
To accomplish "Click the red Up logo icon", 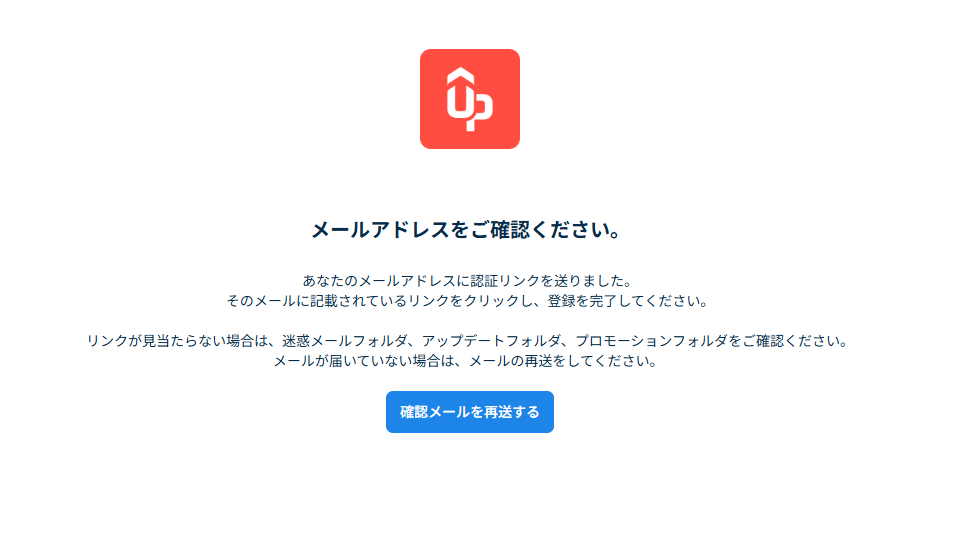I will [x=470, y=99].
